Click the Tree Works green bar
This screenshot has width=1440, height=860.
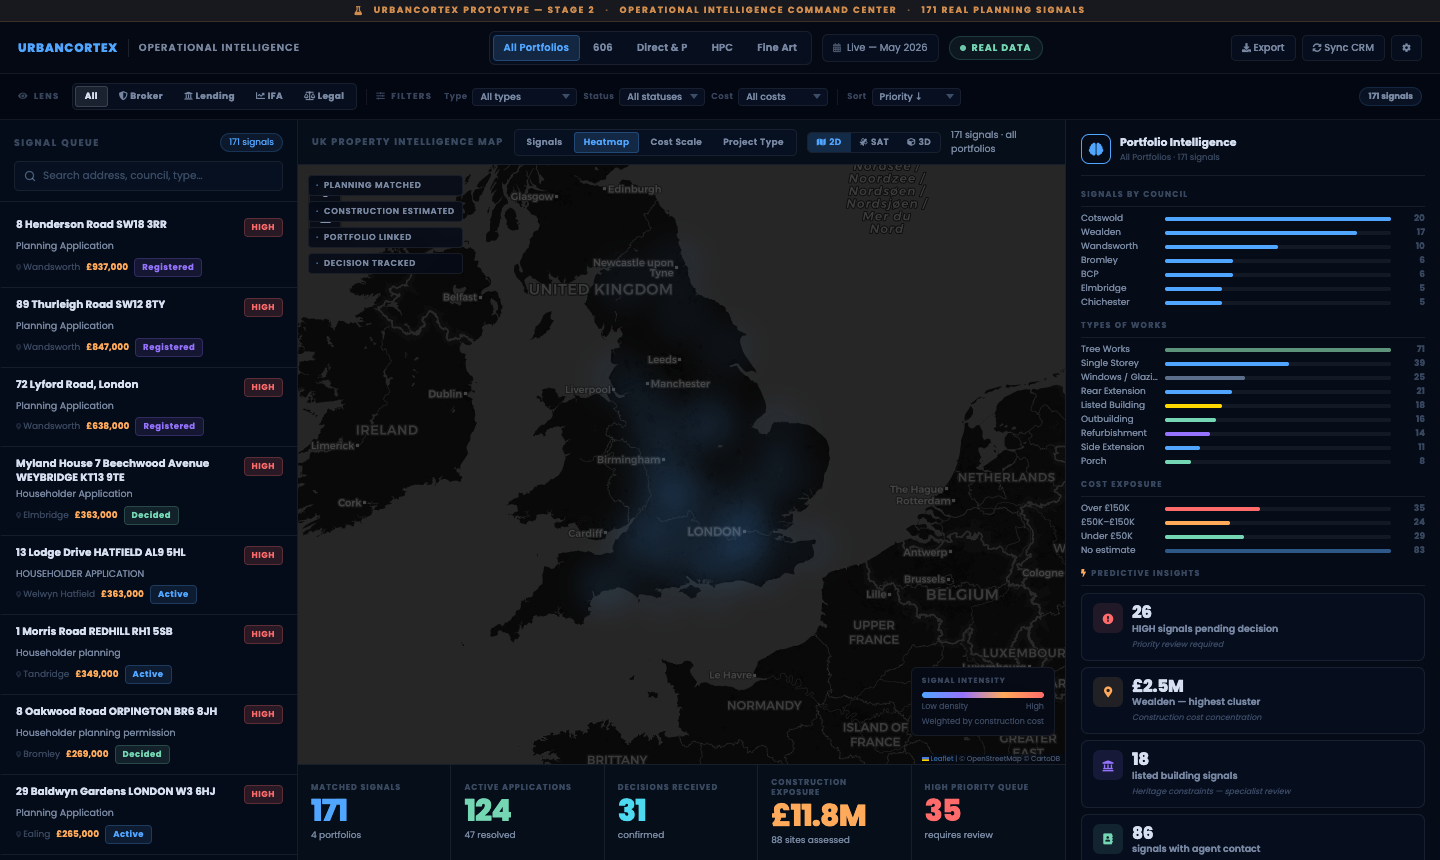(x=1278, y=350)
